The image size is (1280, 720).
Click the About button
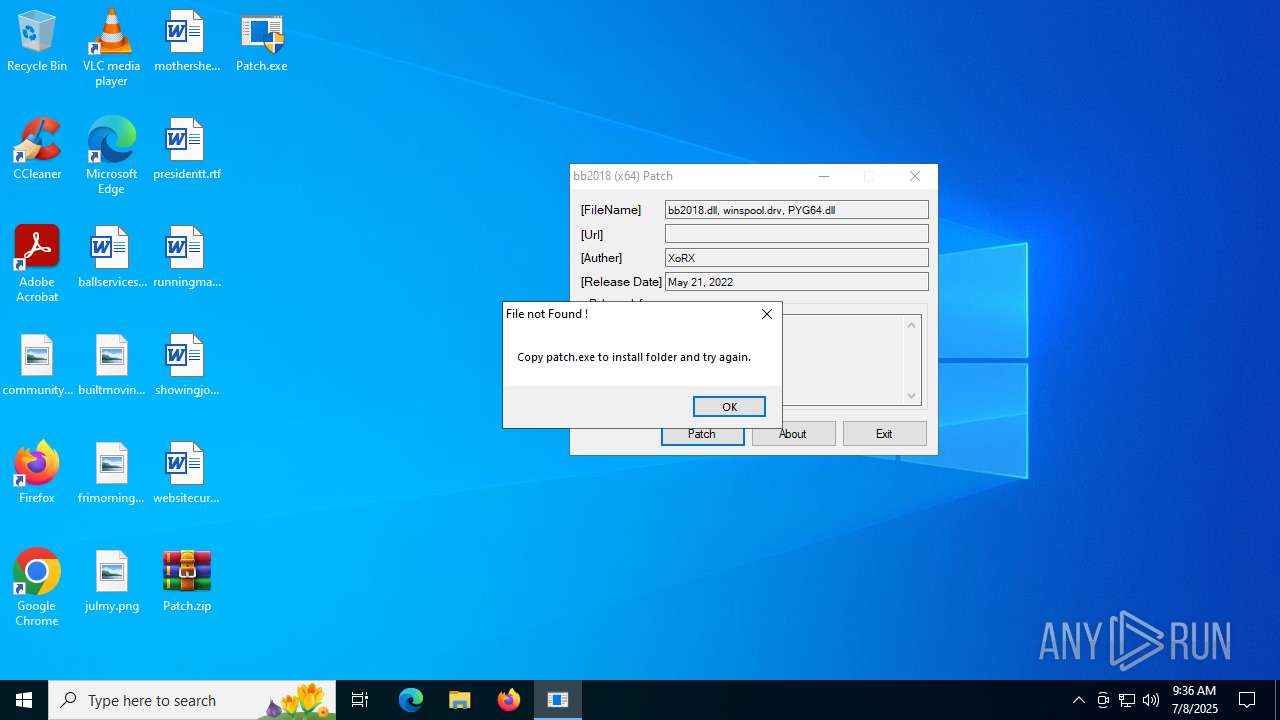tap(793, 434)
